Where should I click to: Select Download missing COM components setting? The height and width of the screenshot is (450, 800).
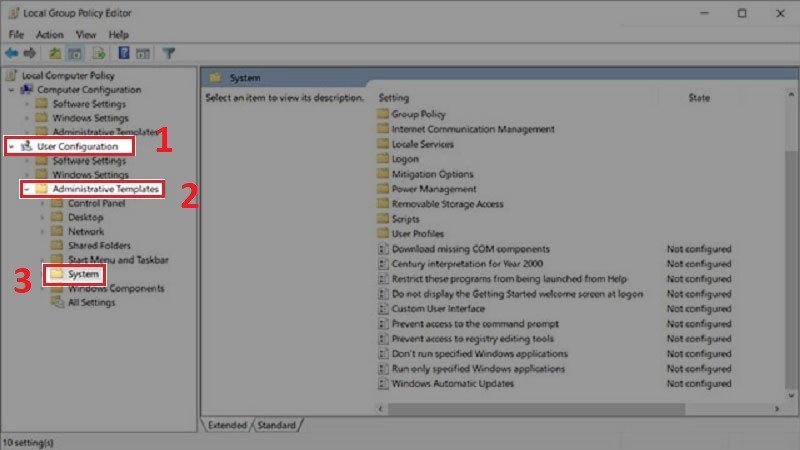[x=470, y=249]
